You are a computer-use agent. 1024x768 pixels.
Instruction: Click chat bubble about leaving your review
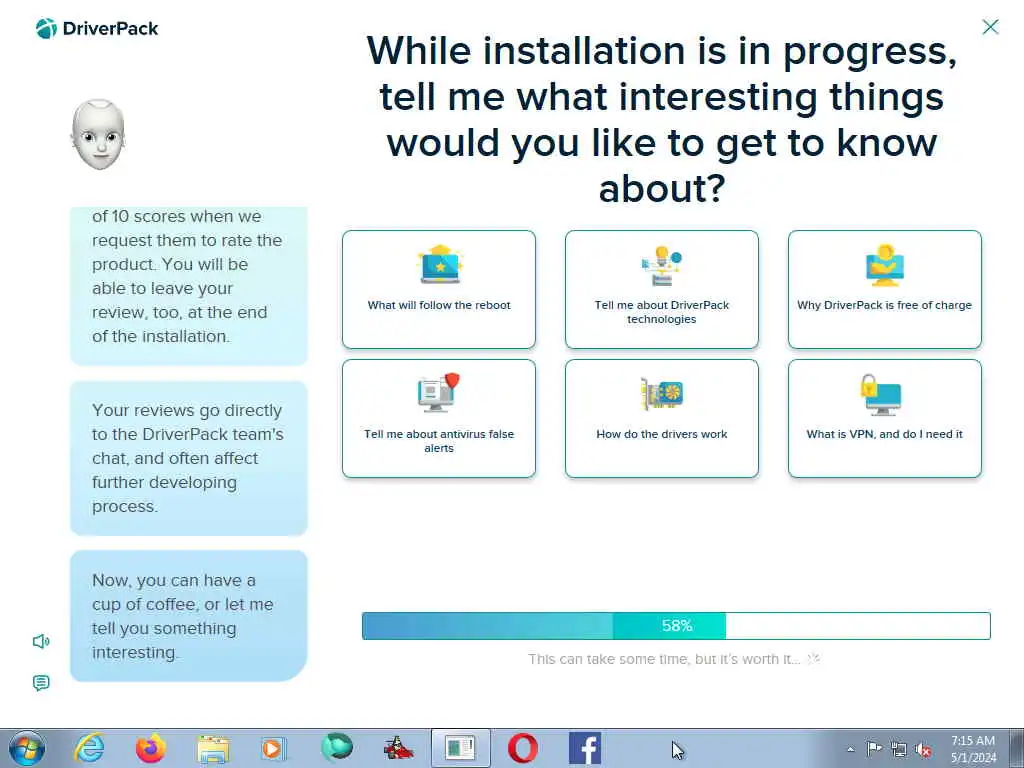[x=189, y=286]
